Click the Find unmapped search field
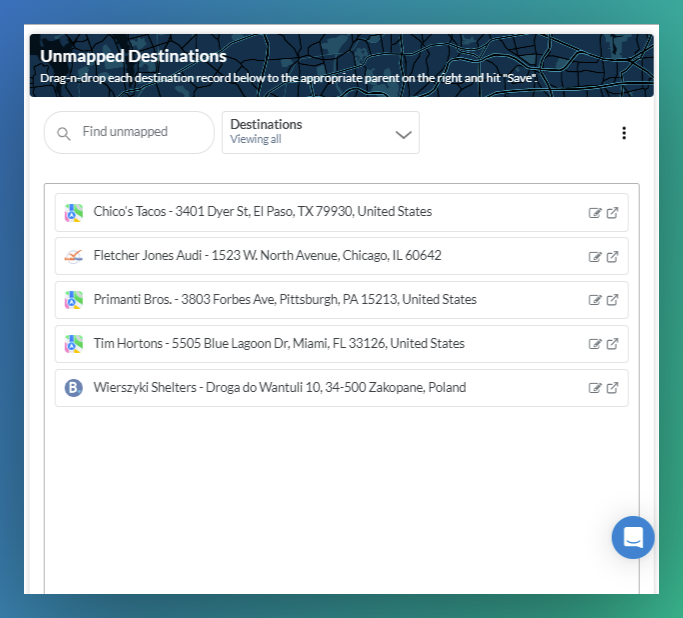 [129, 132]
